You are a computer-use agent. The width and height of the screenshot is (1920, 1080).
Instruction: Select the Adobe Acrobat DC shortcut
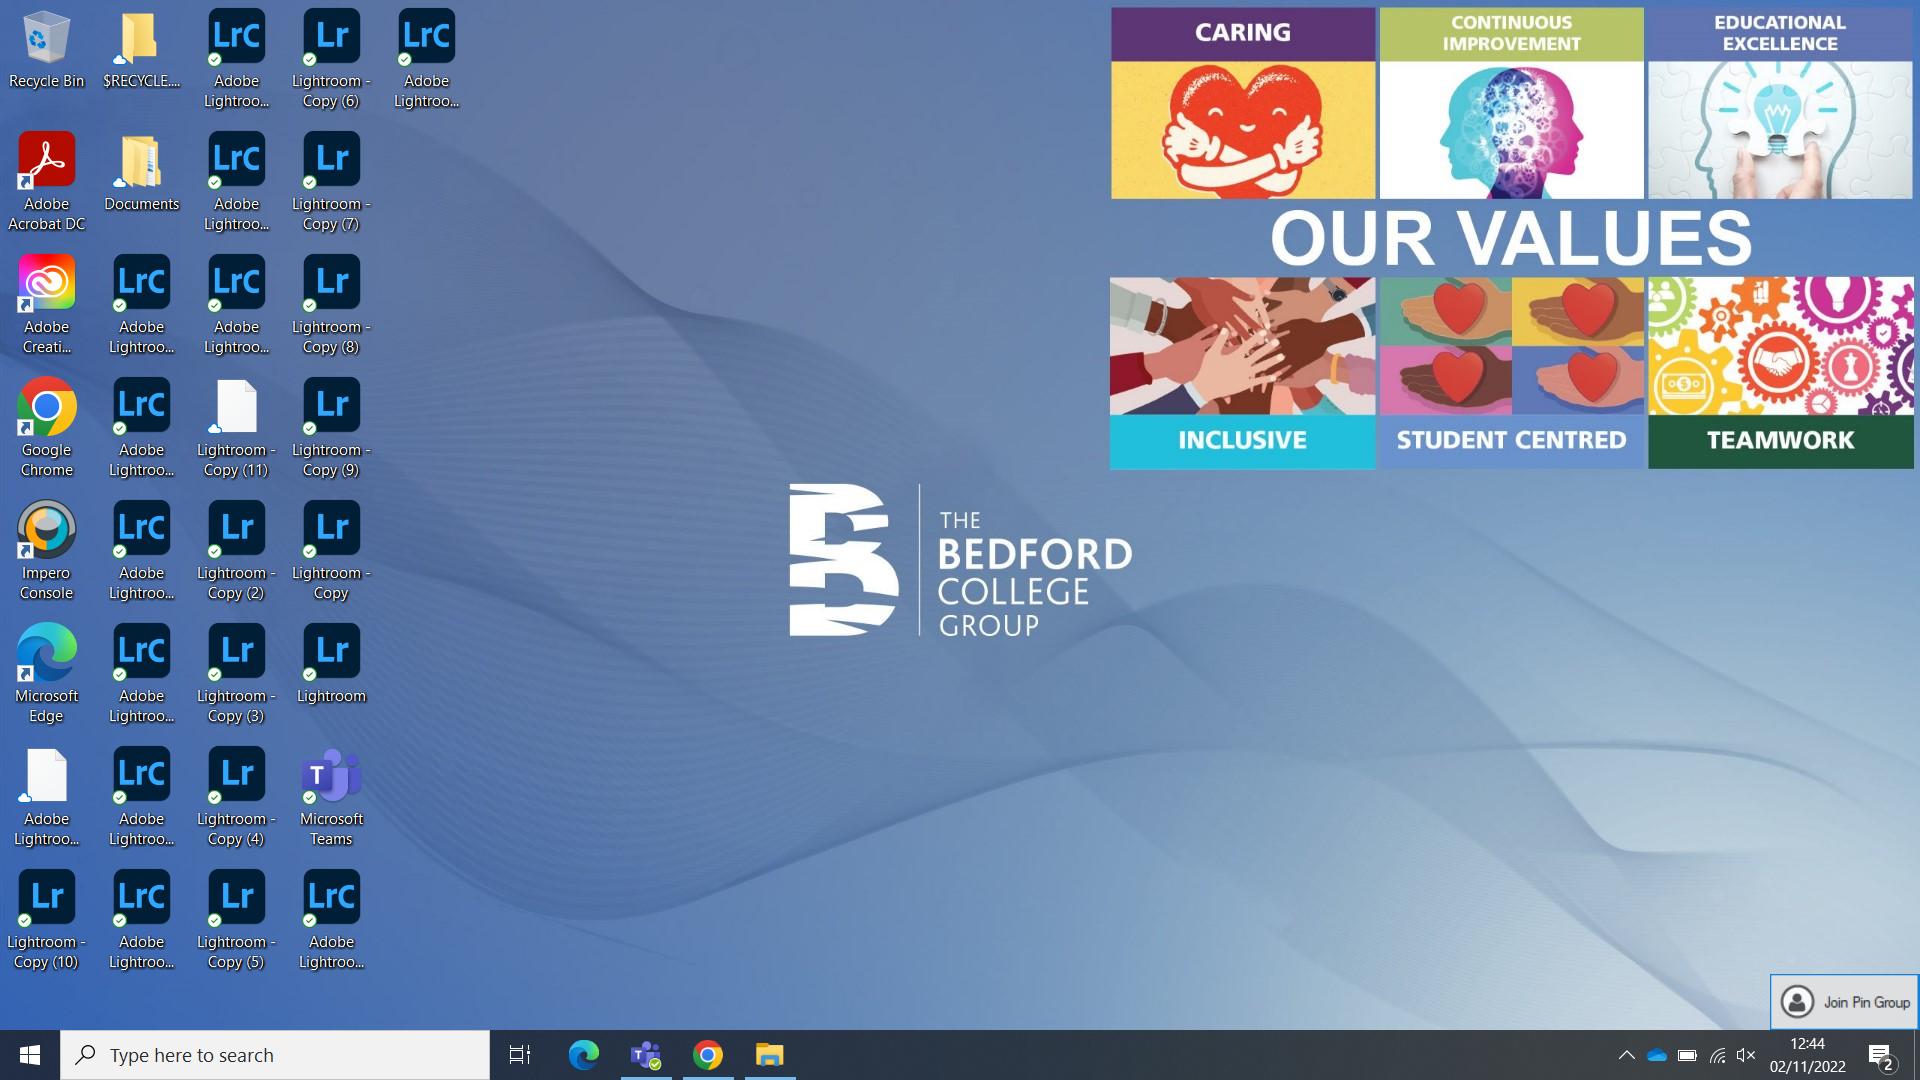pos(46,160)
